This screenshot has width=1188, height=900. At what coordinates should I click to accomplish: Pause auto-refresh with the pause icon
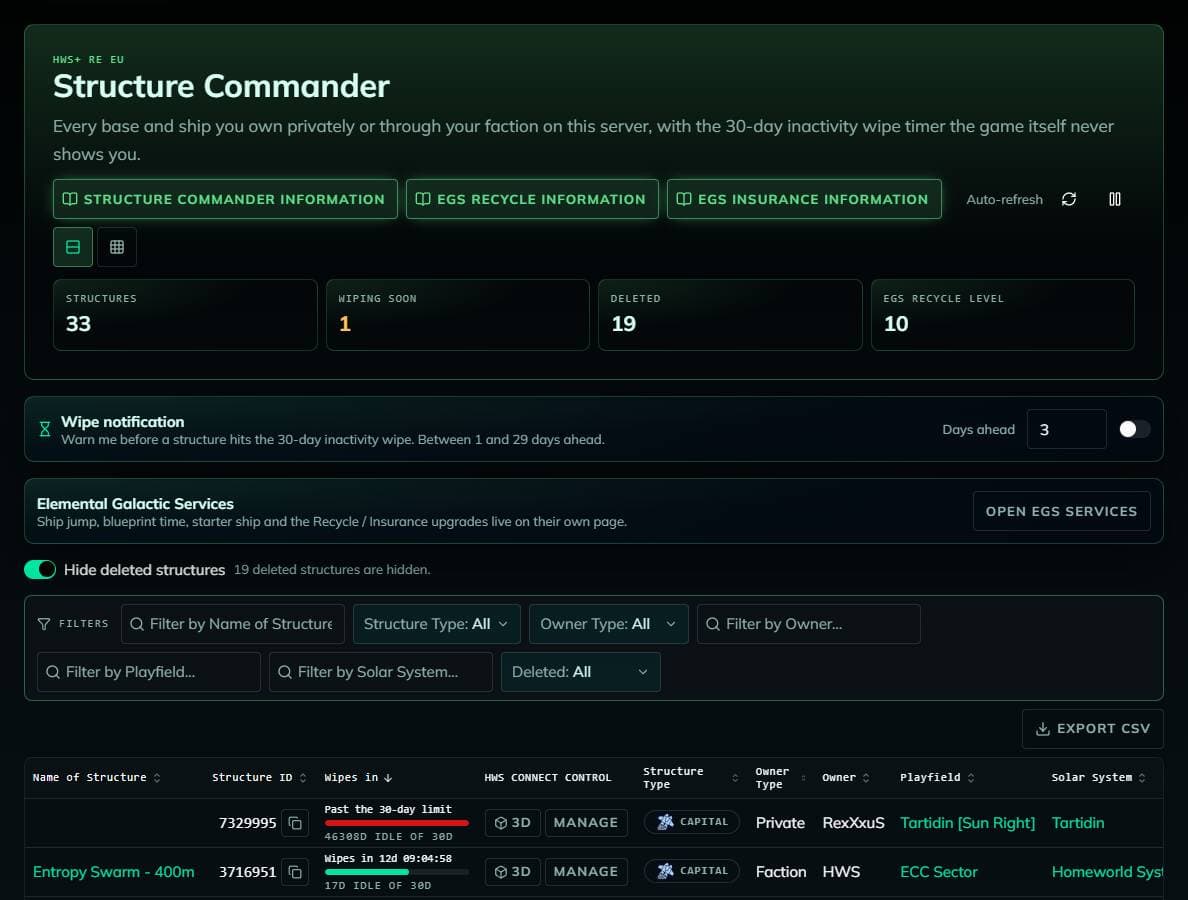1115,199
